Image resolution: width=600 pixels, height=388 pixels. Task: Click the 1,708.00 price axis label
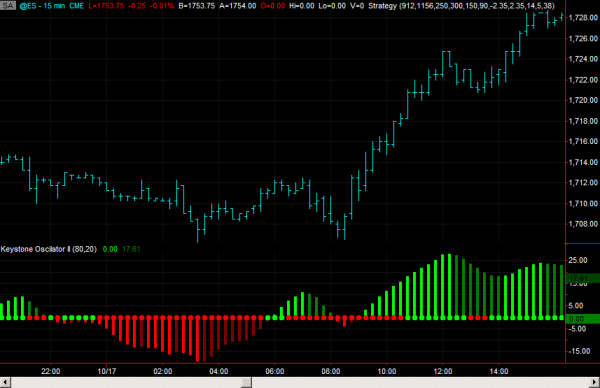(583, 224)
